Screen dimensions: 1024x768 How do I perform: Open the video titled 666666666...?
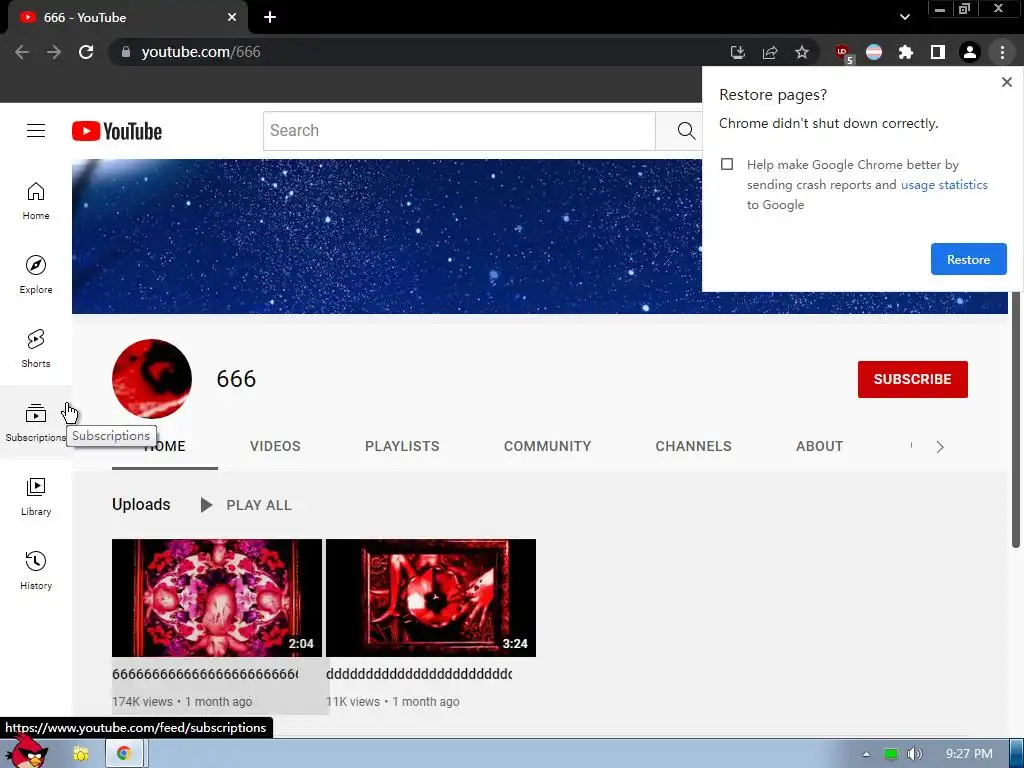[x=206, y=674]
